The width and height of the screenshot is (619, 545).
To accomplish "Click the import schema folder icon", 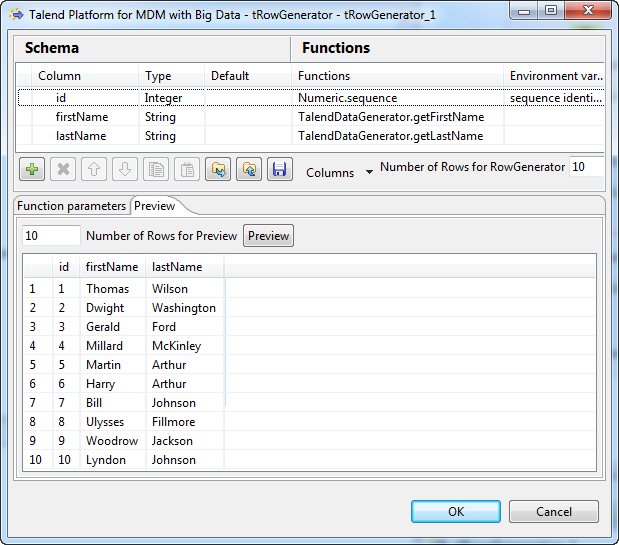I will pos(218,170).
